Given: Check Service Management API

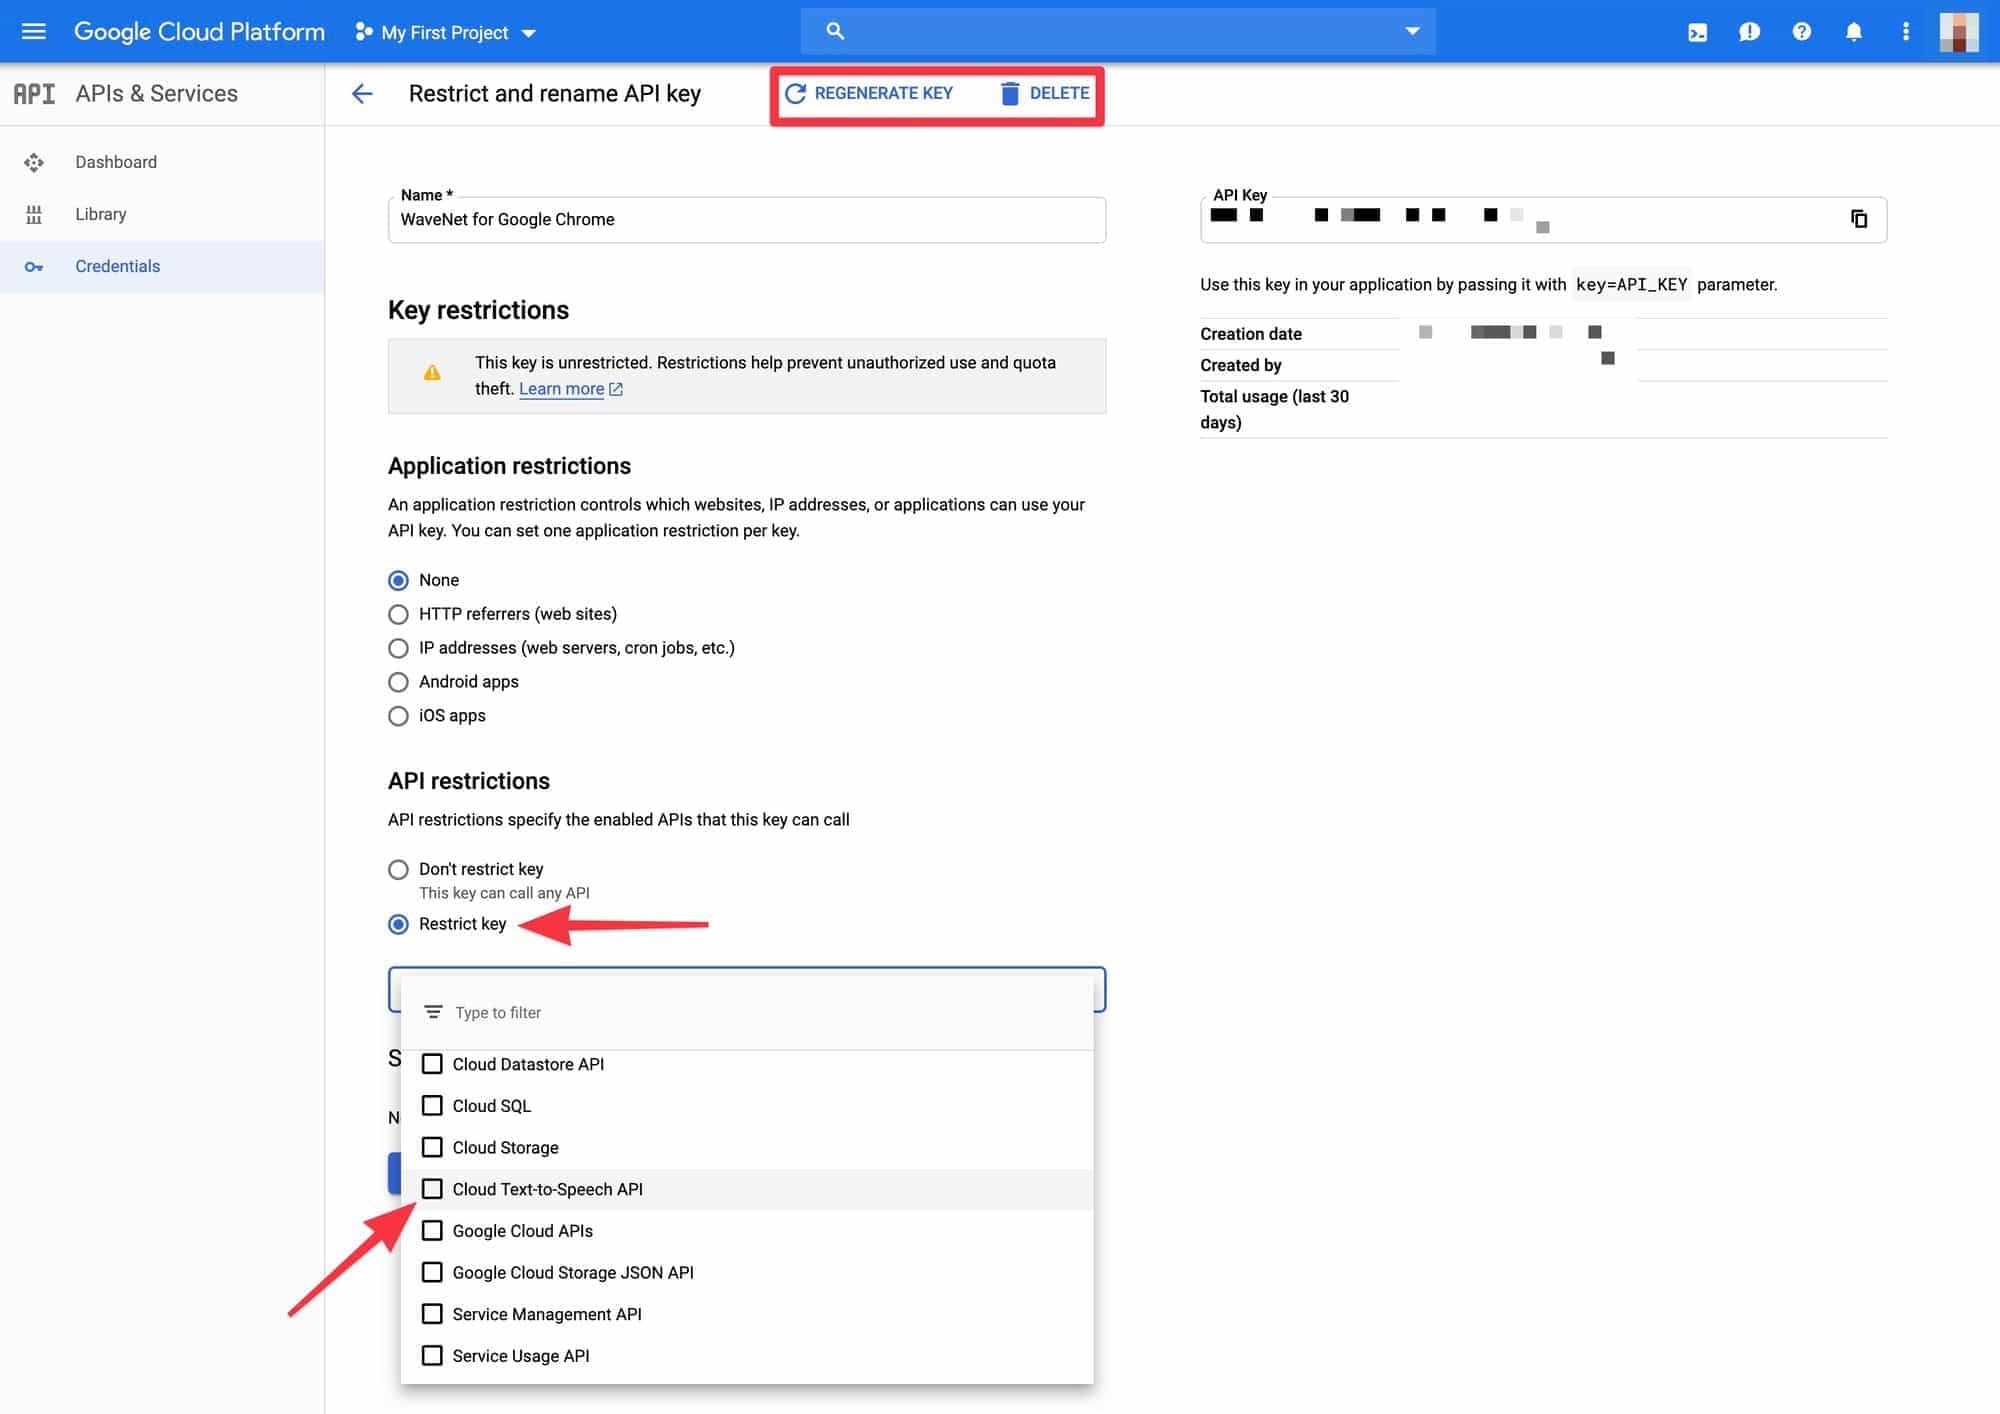Looking at the screenshot, I should coord(432,1314).
